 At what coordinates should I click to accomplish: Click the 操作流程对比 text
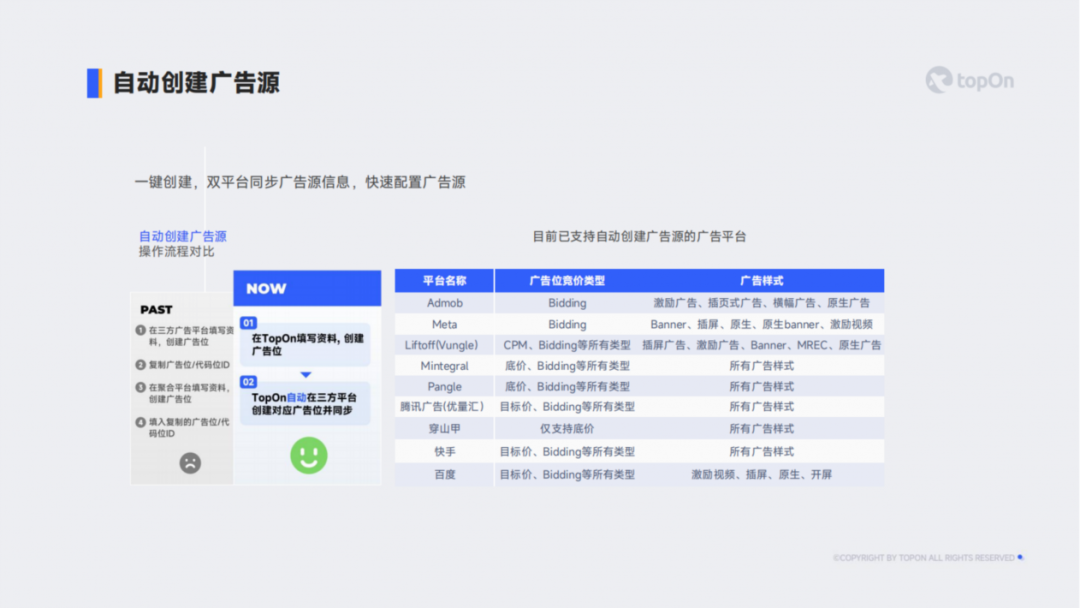176,251
